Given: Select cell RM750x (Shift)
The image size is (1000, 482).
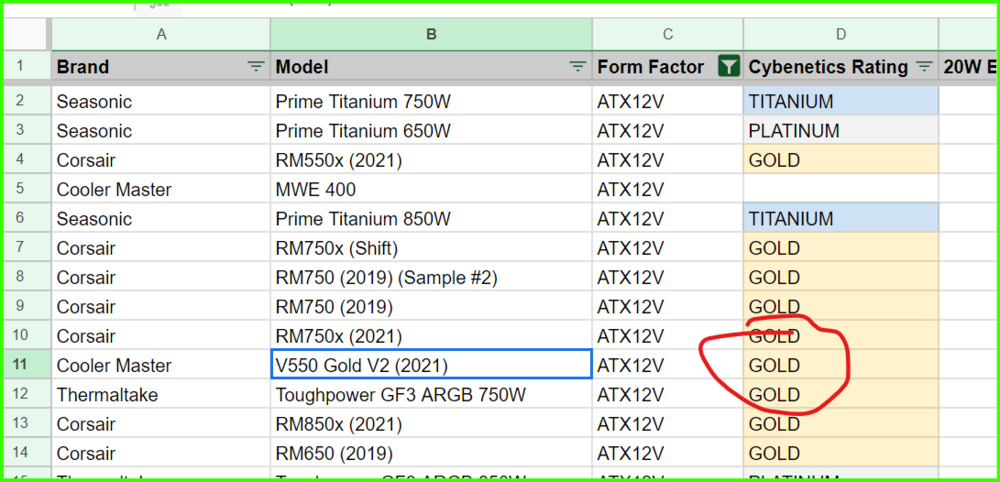Looking at the screenshot, I should [431, 247].
